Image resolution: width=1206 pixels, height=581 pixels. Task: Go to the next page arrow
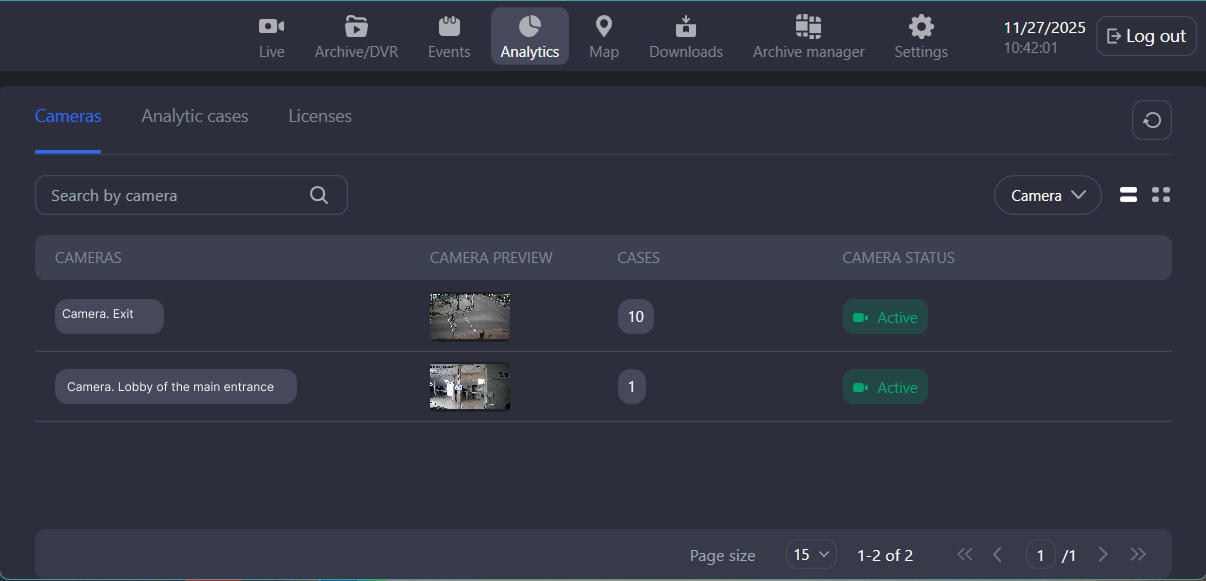point(1103,554)
